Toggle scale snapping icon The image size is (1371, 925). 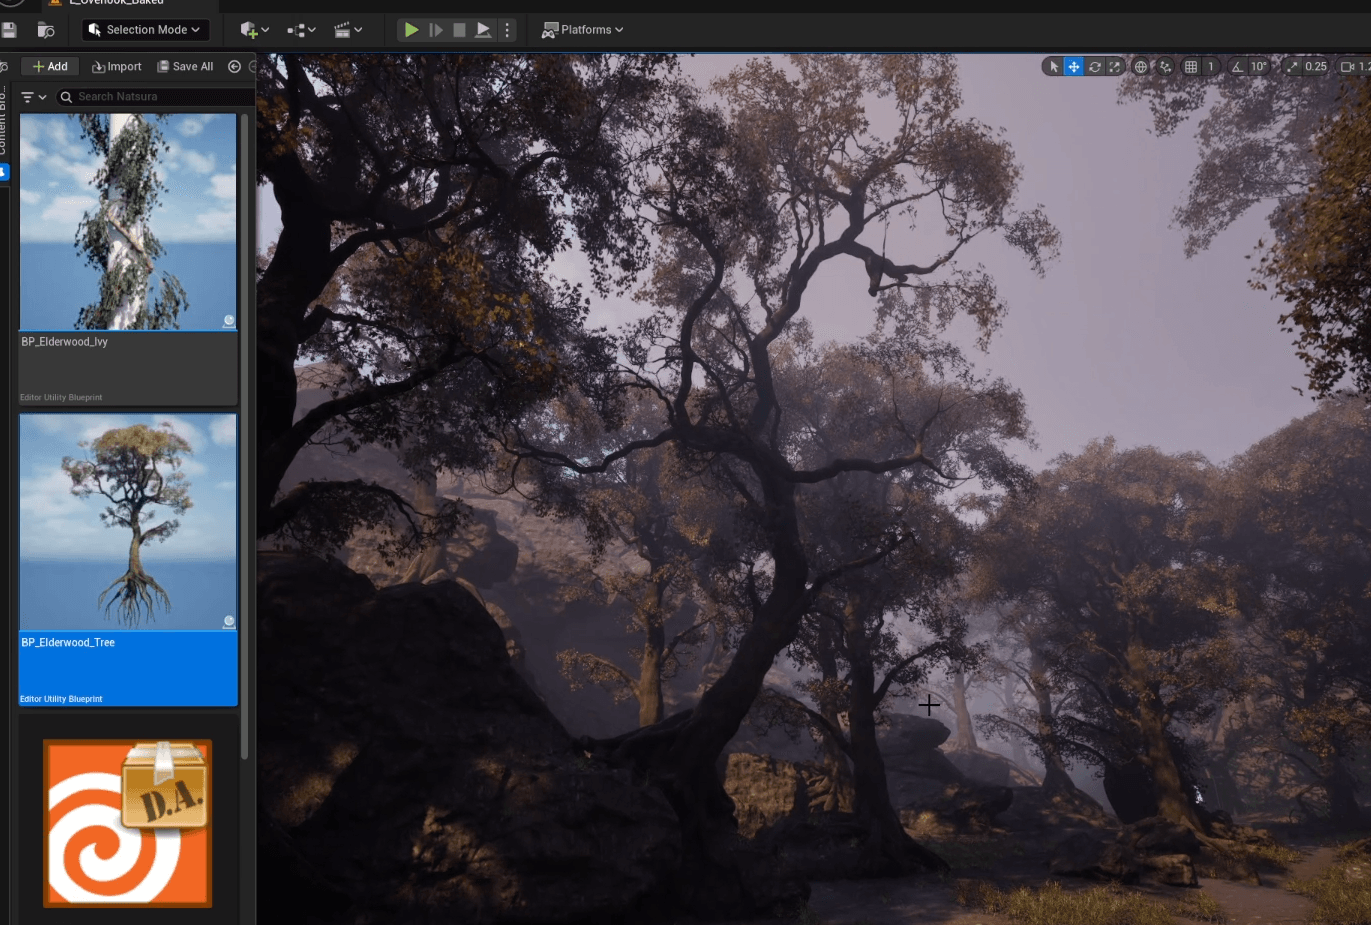(1292, 67)
